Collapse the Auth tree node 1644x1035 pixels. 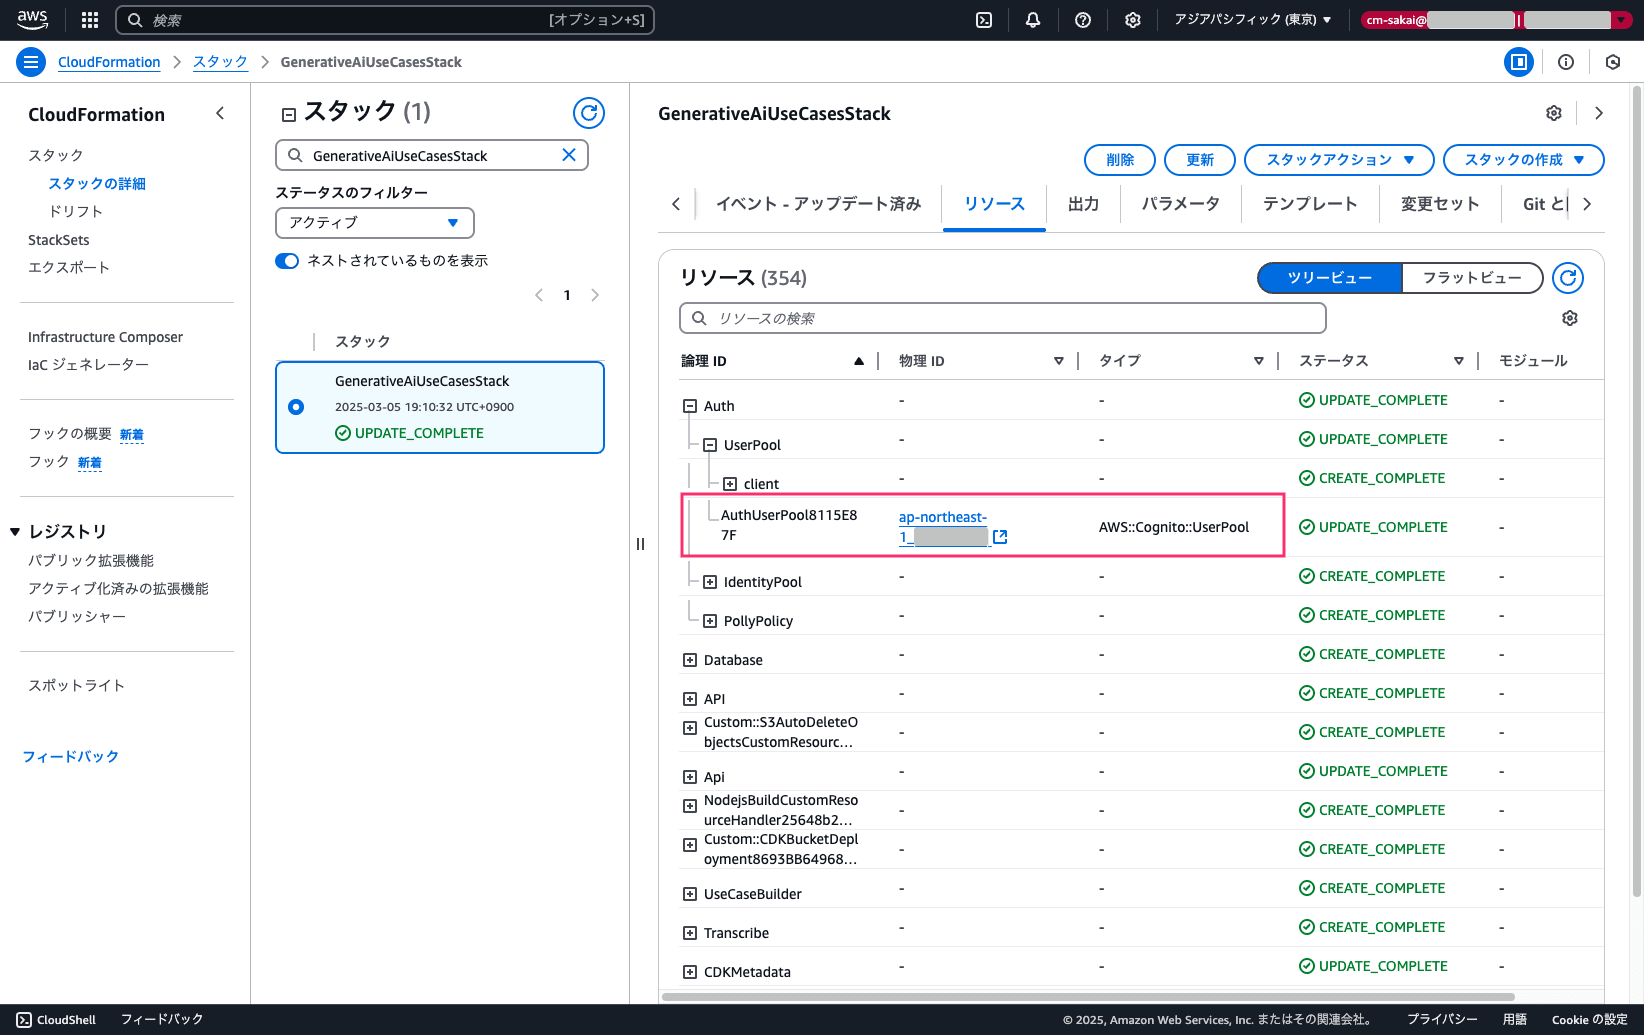pos(690,406)
